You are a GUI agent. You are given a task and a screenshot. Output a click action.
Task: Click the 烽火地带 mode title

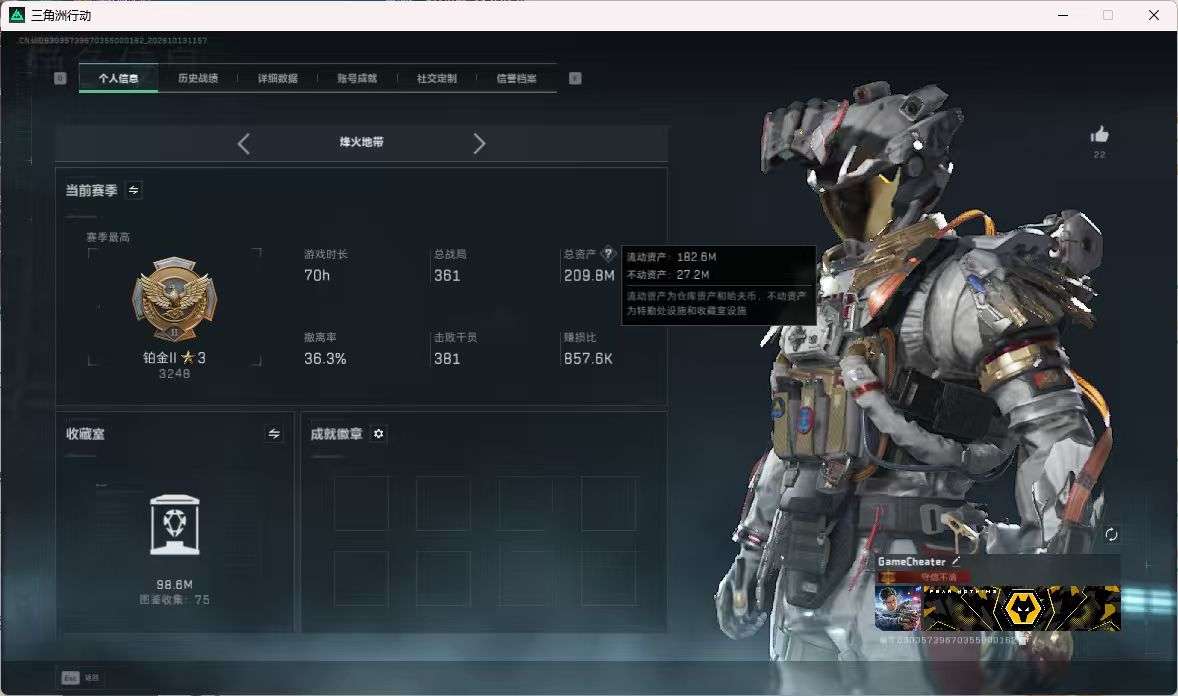click(361, 142)
